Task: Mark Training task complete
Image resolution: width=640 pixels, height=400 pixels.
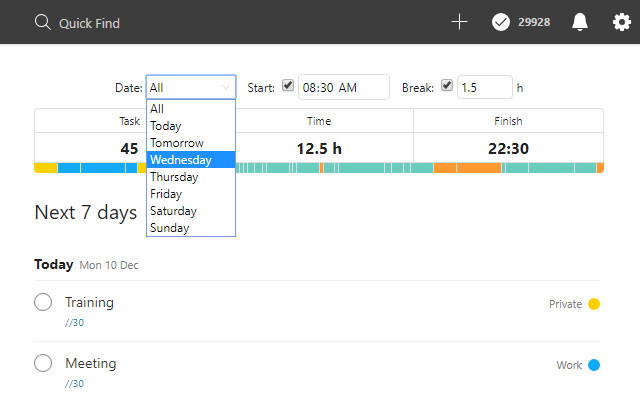Action: [x=43, y=302]
